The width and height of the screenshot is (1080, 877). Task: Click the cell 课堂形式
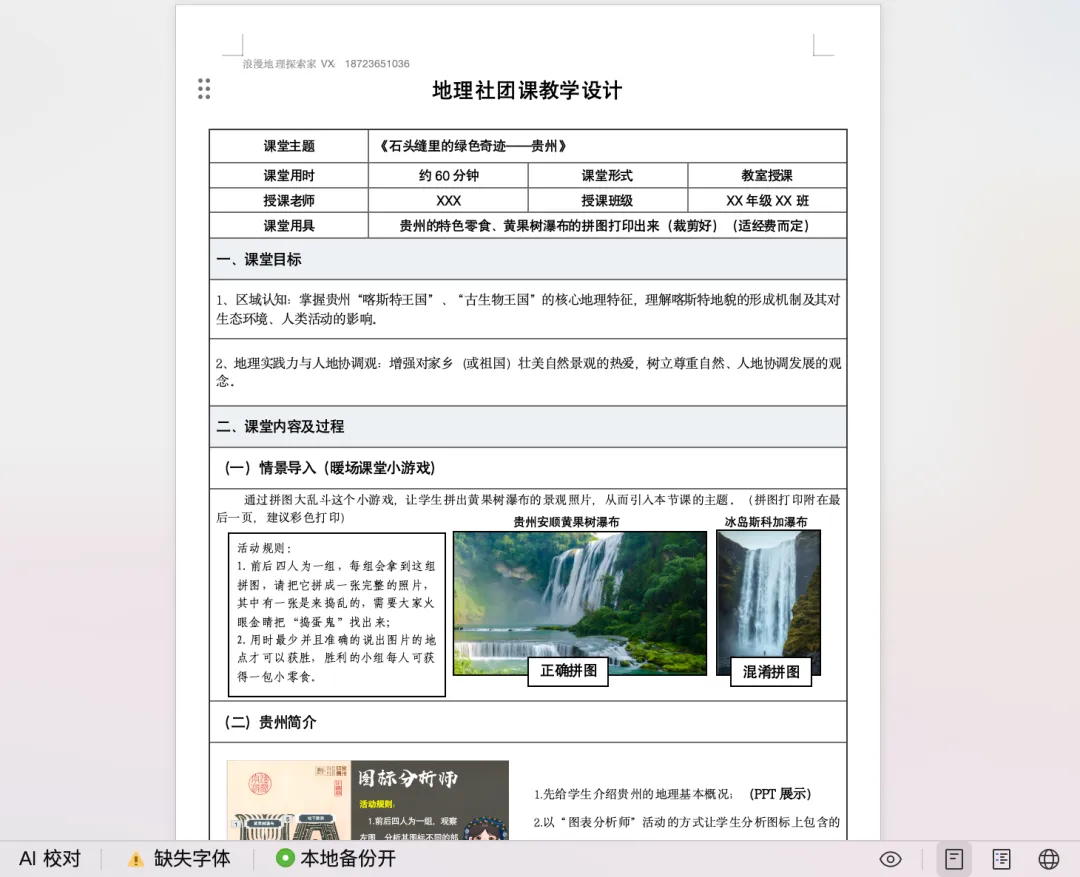click(x=608, y=175)
